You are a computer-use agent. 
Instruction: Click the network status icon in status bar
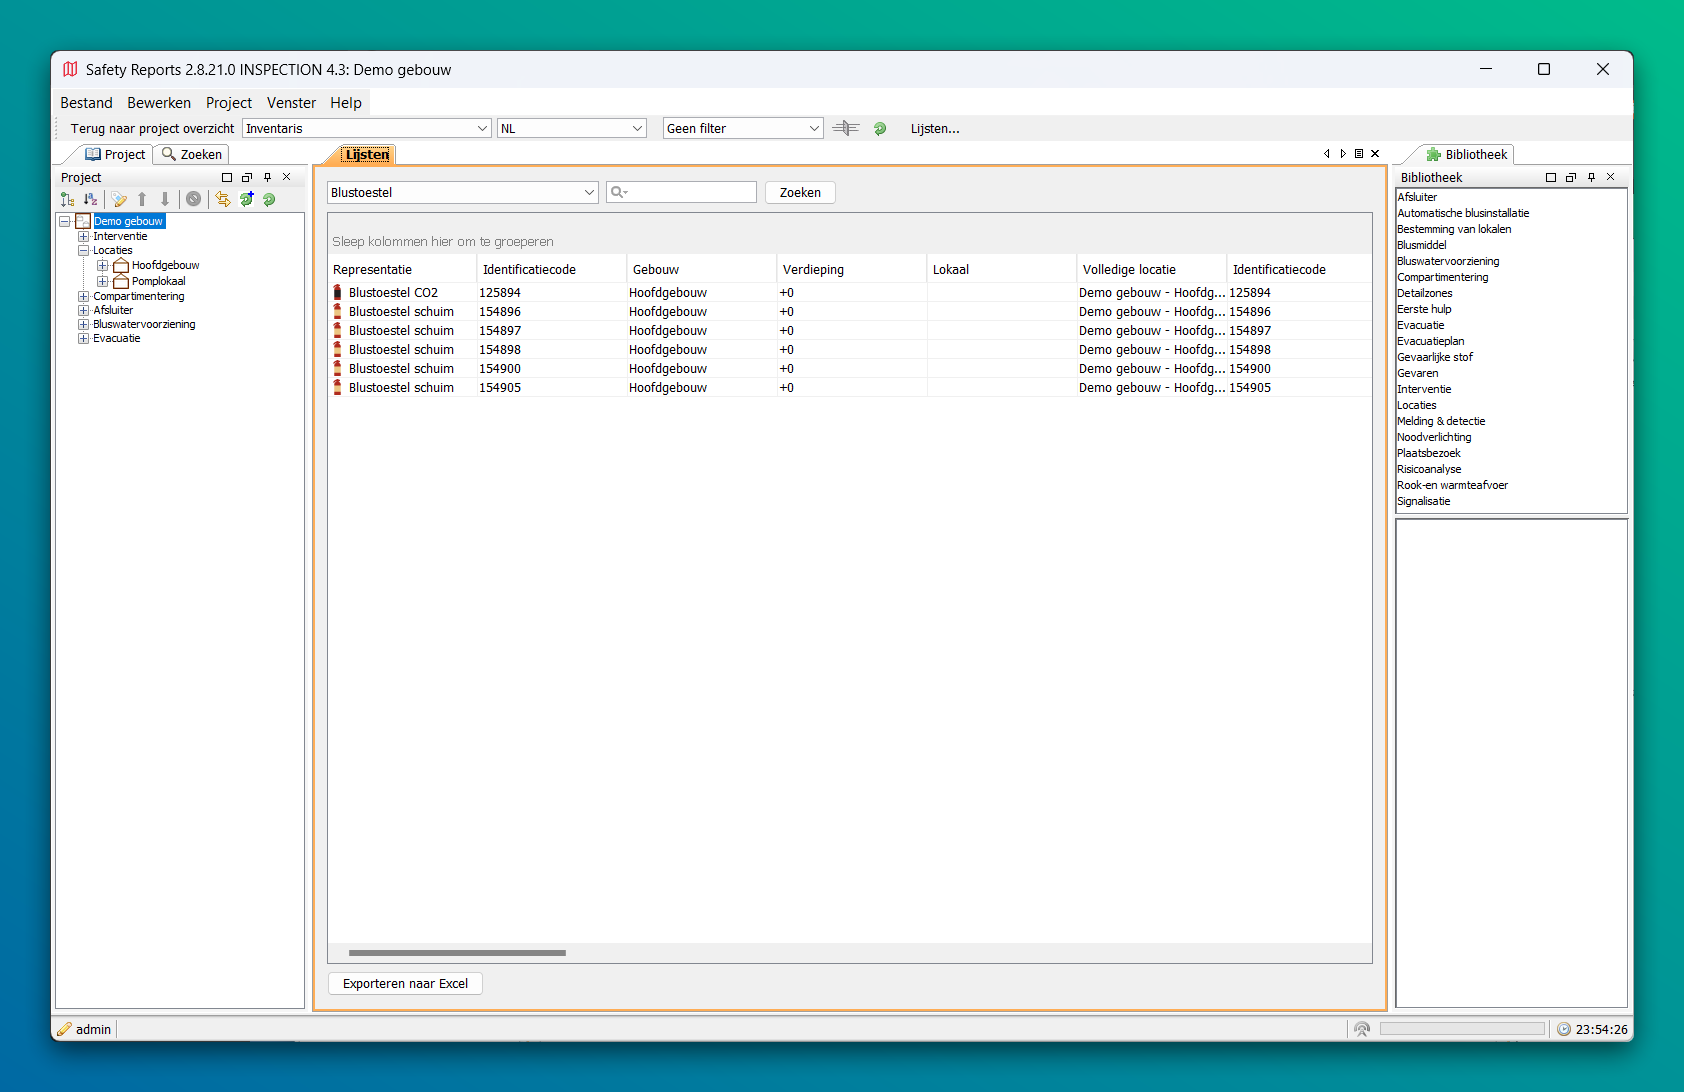(x=1361, y=1029)
